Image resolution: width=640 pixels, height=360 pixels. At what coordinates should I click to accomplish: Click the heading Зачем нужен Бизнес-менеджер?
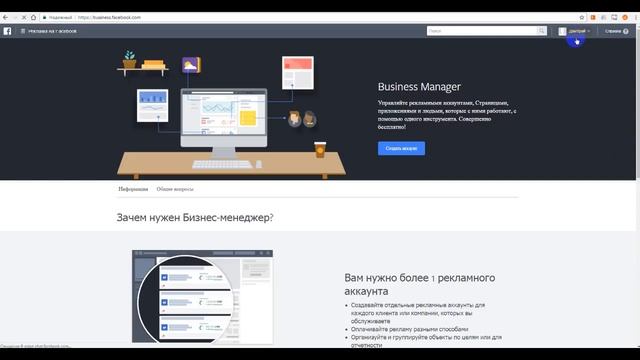[195, 218]
